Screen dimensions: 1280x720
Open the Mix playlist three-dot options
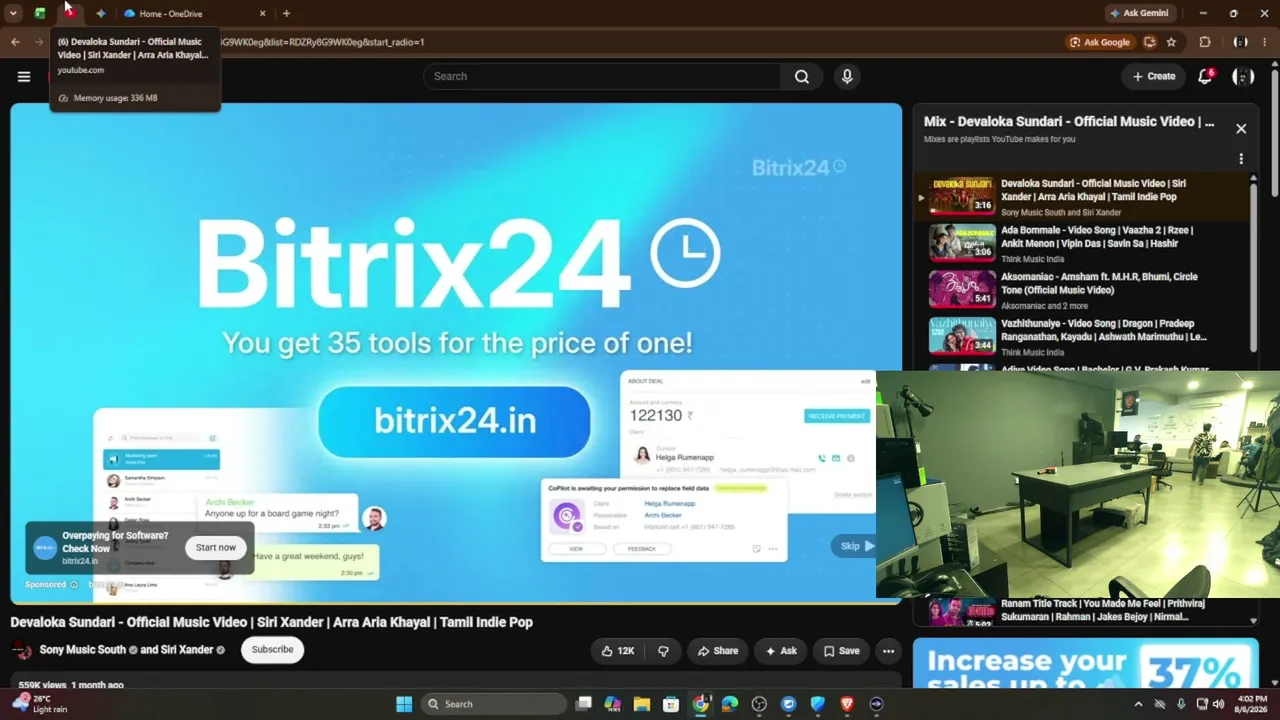tap(1241, 159)
